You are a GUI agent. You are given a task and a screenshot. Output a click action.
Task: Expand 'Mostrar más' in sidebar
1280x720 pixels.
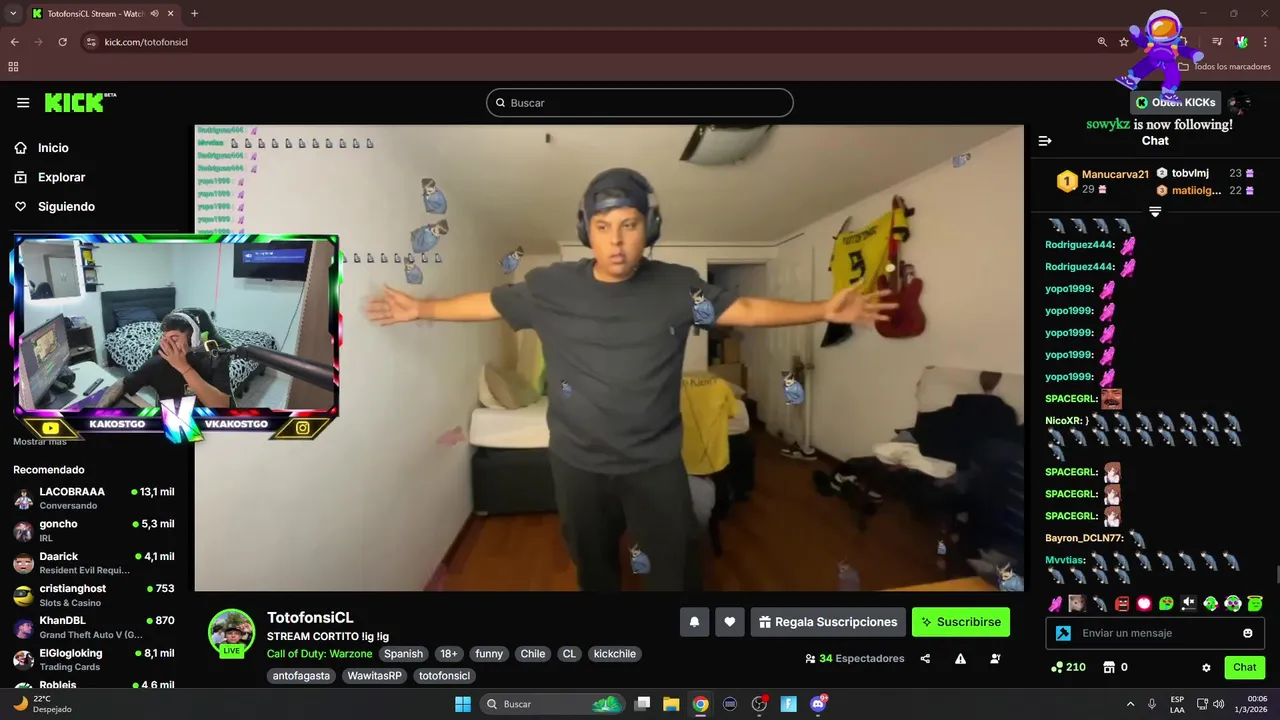click(x=40, y=441)
